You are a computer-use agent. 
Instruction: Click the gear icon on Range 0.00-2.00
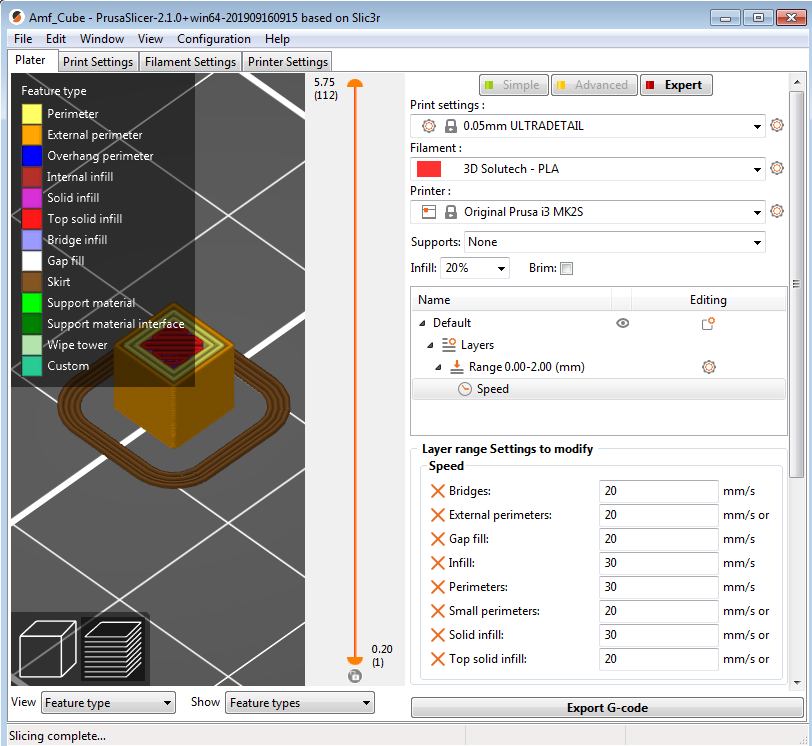coord(709,366)
